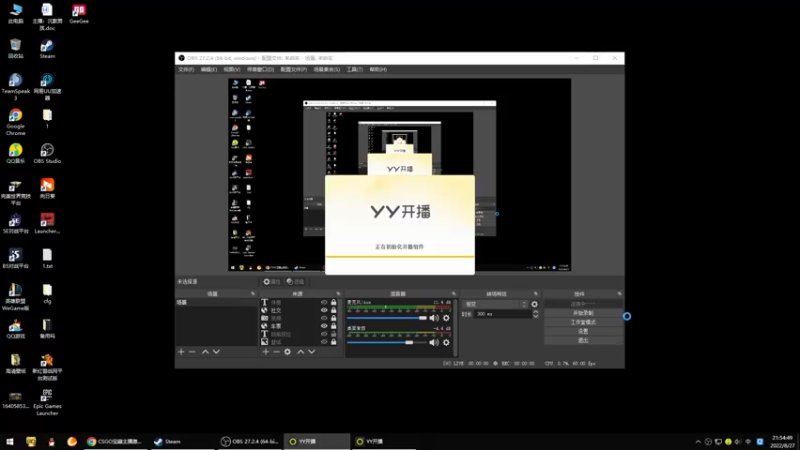
Task: Toggle lock on the 车票 source
Action: (334, 326)
